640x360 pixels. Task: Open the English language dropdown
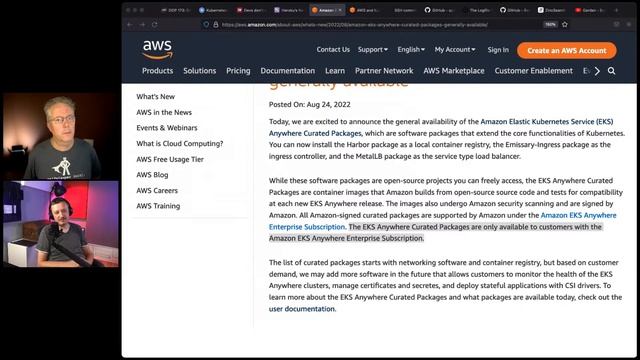pos(411,49)
